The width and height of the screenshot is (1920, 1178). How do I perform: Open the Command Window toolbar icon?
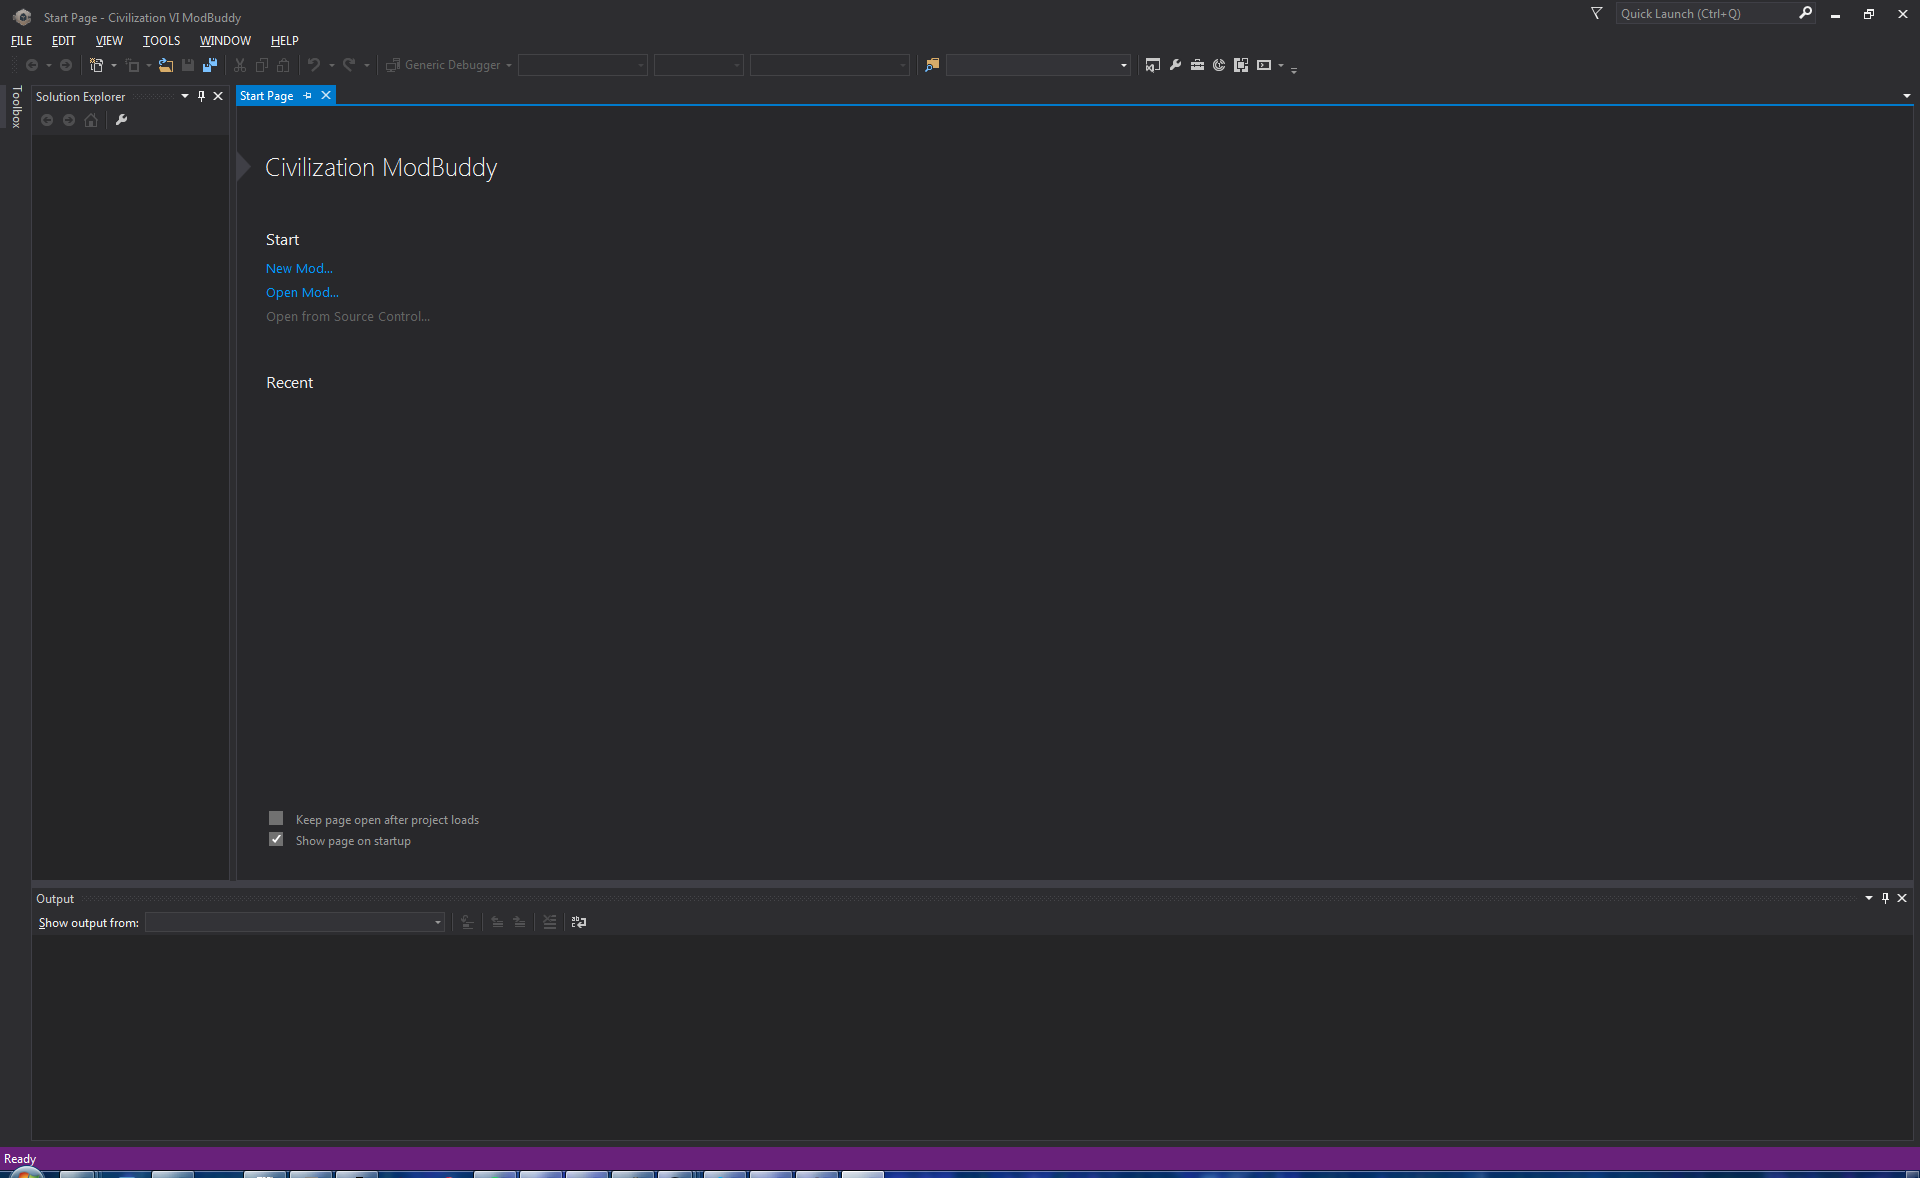coord(1264,65)
